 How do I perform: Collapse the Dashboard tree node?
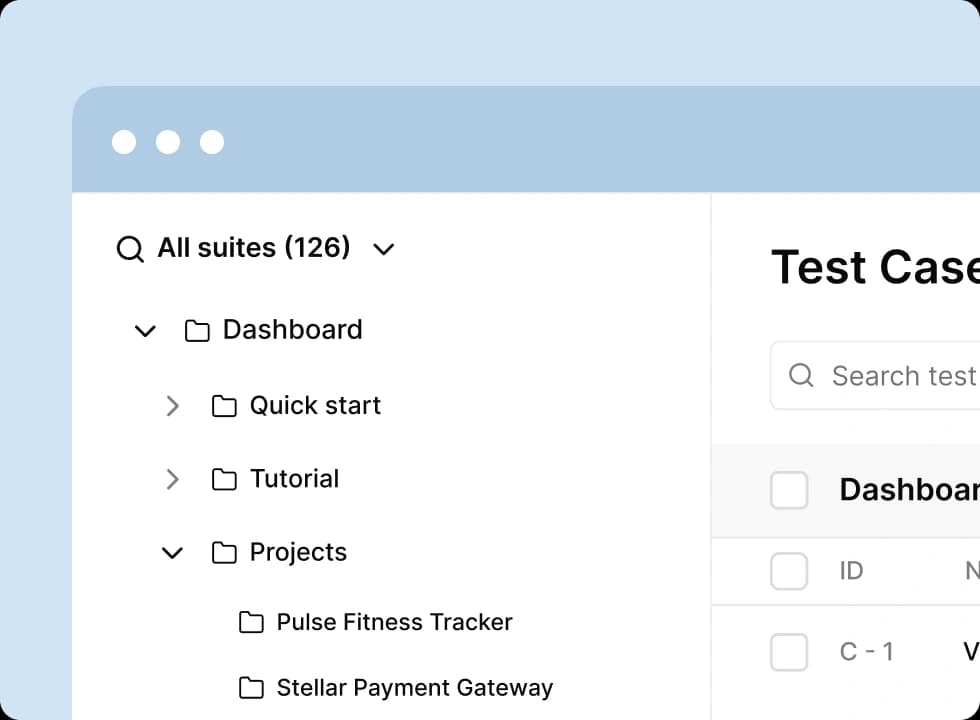point(145,331)
